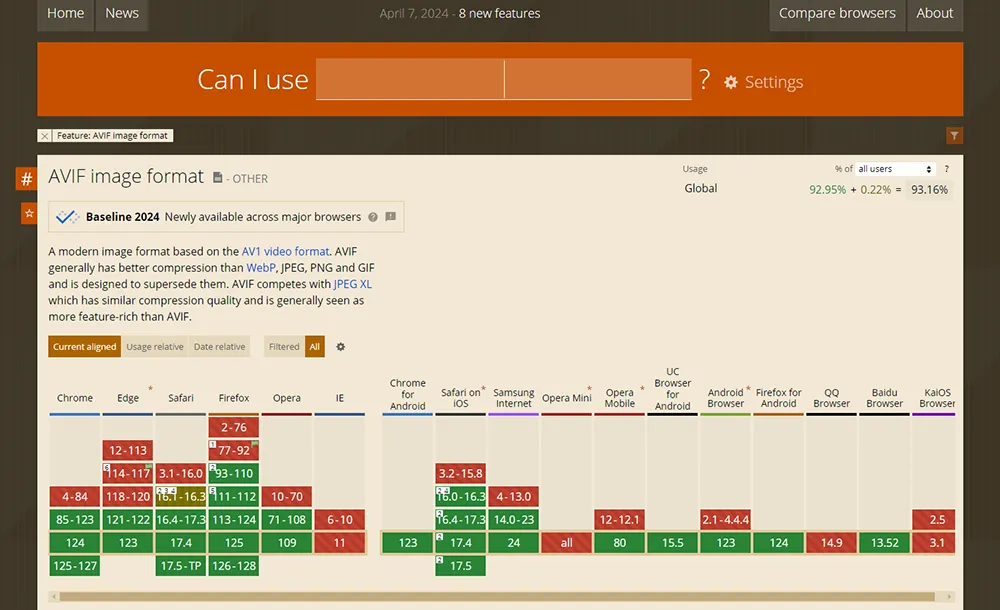Go to Home page
This screenshot has height=610, width=1000.
(66, 13)
